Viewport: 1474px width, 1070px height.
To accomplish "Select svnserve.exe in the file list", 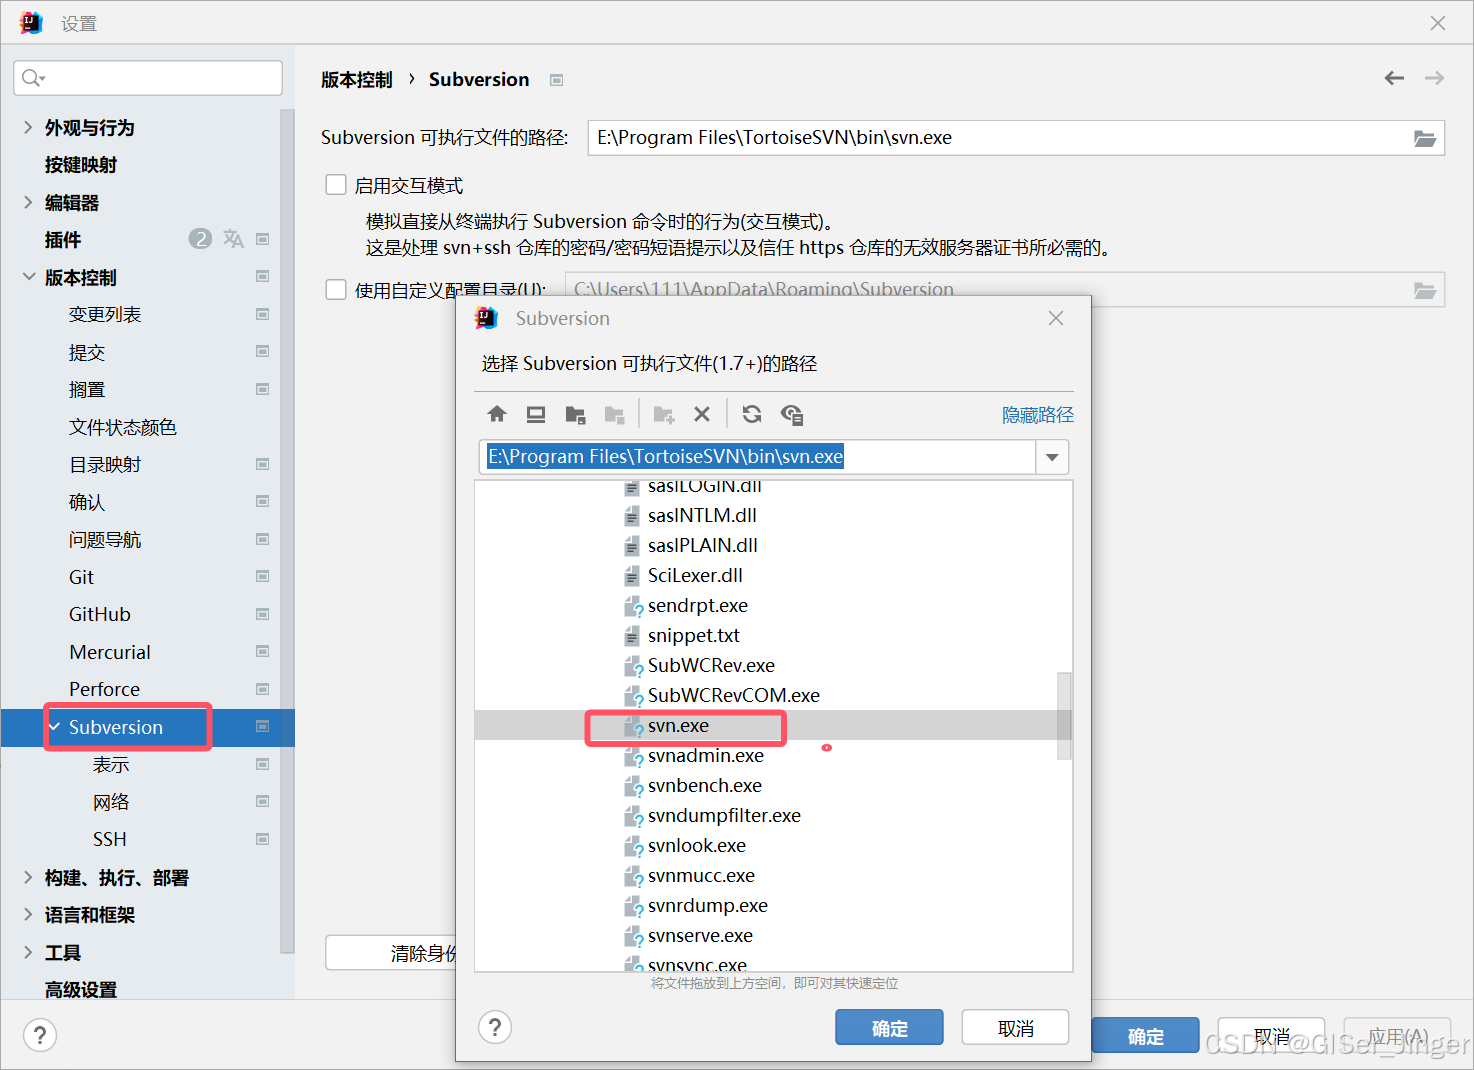I will [700, 936].
